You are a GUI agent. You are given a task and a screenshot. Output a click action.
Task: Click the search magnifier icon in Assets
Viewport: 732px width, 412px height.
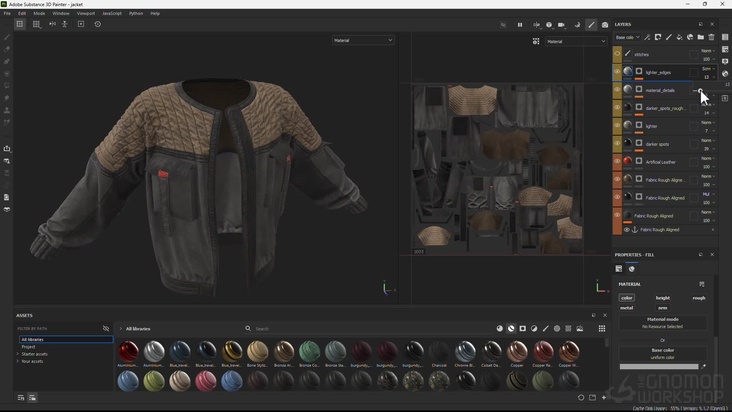[248, 328]
